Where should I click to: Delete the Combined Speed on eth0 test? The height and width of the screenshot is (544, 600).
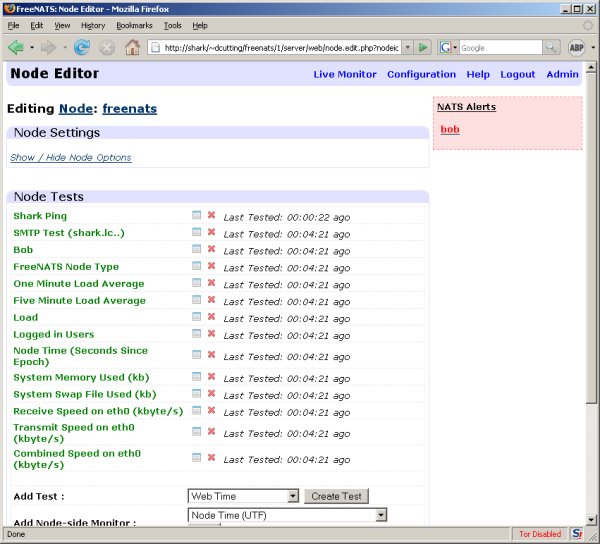[211, 457]
